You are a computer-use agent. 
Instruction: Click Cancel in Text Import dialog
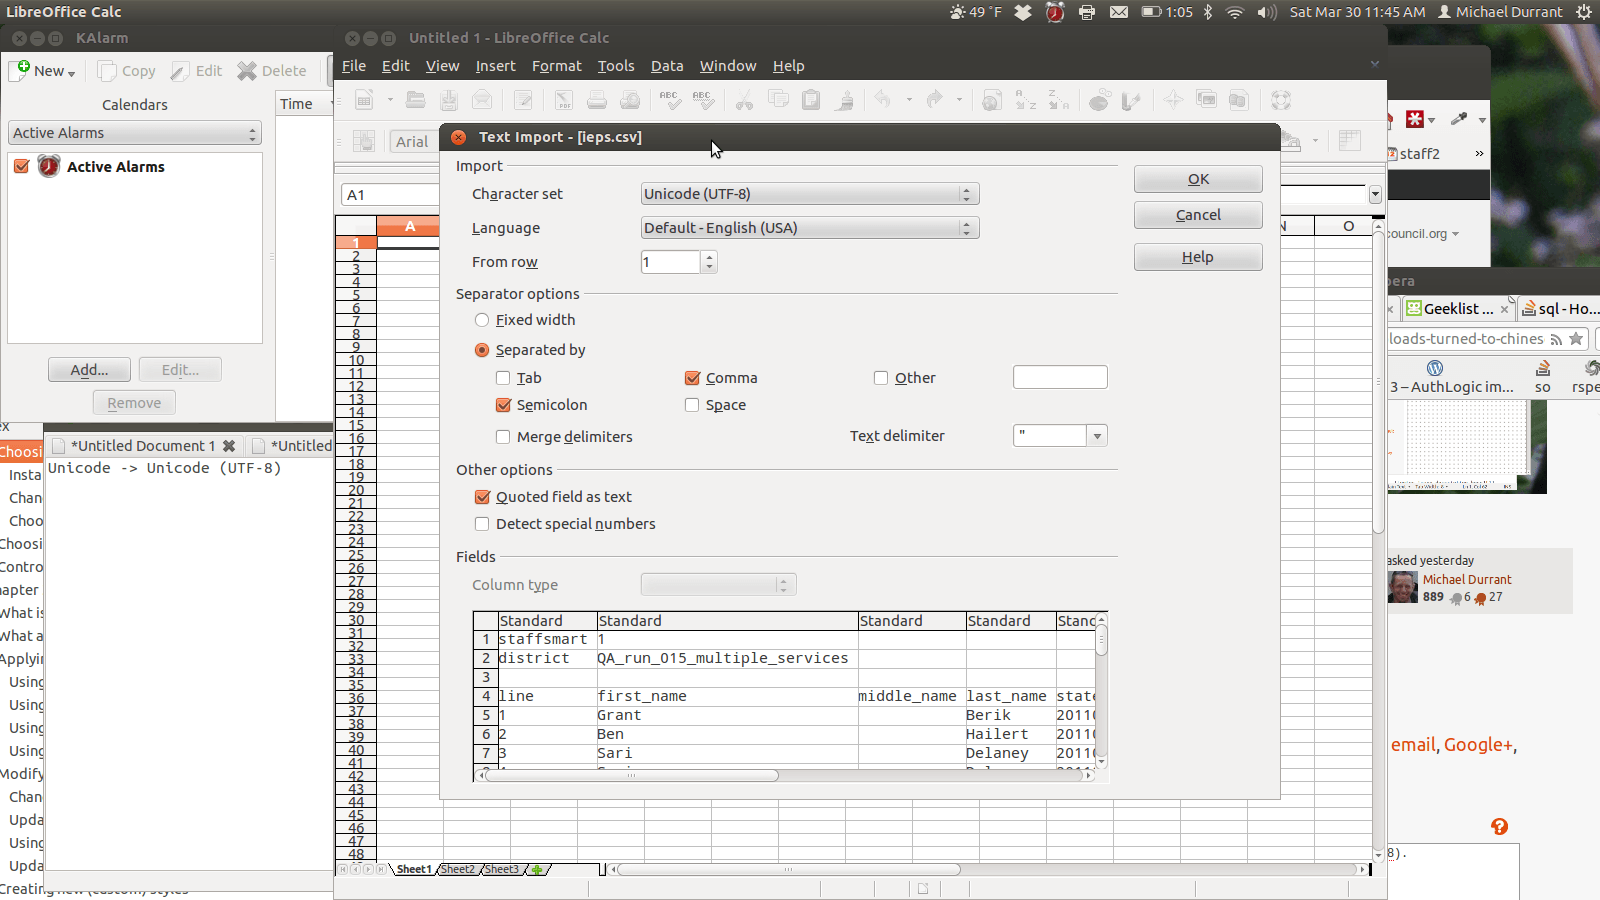click(x=1198, y=215)
